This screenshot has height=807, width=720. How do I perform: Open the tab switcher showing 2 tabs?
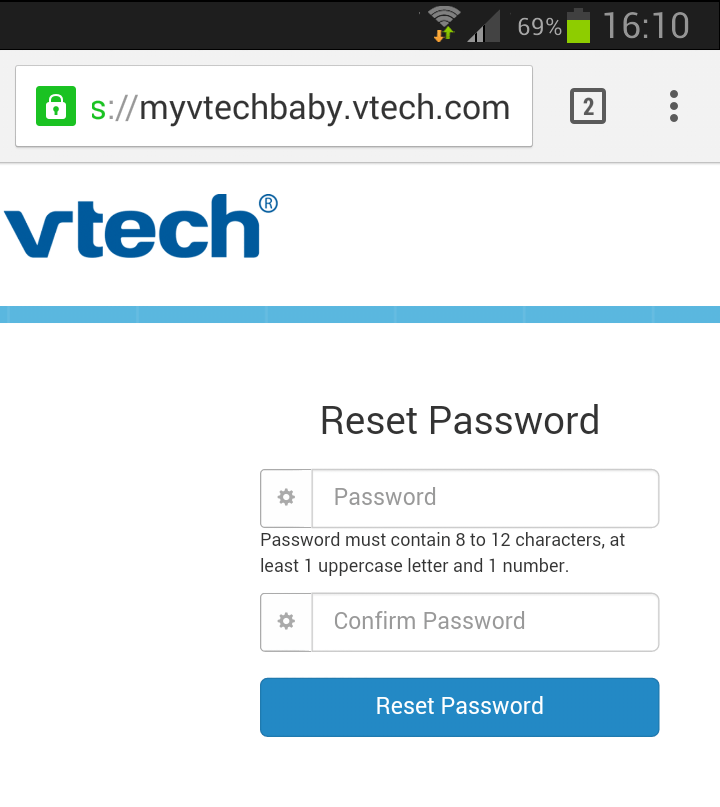[x=588, y=105]
